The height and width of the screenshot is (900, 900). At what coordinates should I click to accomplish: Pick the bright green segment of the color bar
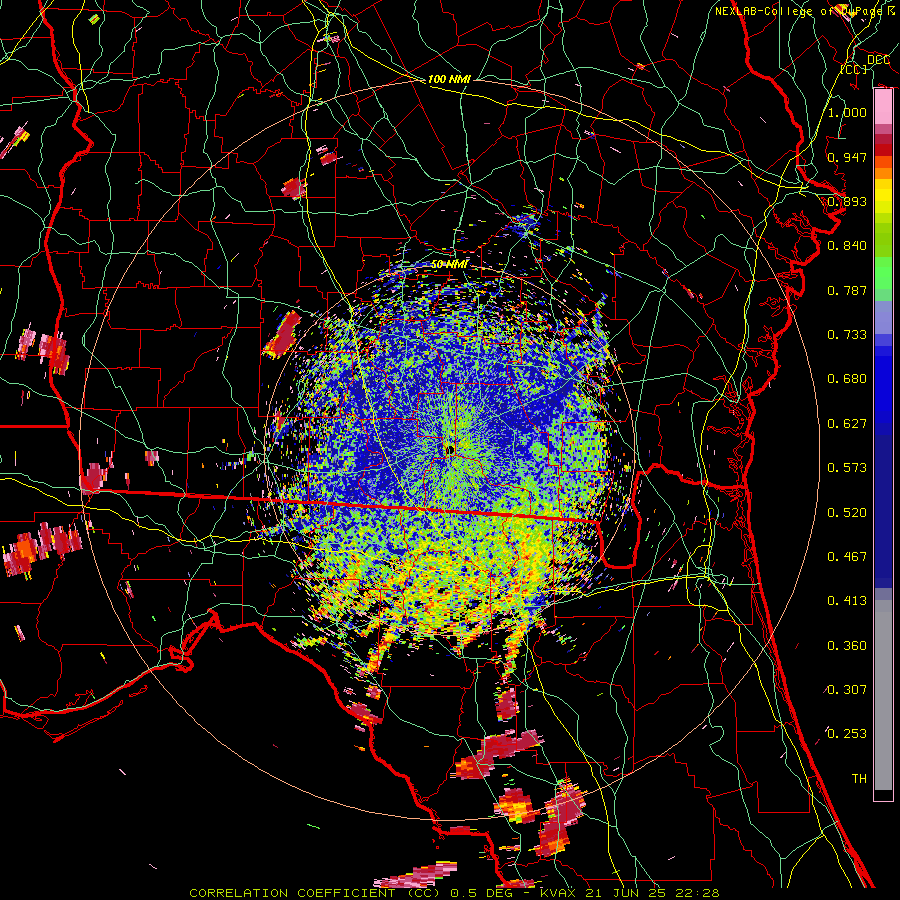pyautogui.click(x=883, y=273)
